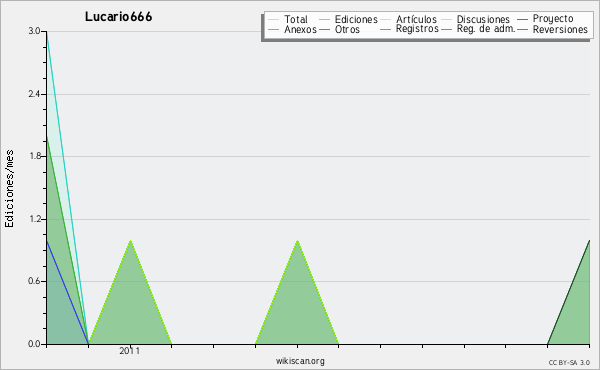
Task: Select the Anexos legend label
Action: 300,29
